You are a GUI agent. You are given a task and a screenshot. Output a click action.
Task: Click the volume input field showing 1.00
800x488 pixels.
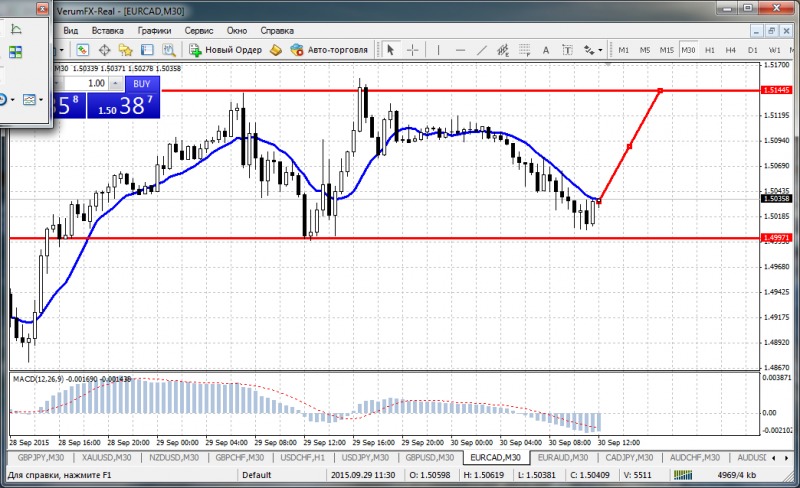[96, 83]
